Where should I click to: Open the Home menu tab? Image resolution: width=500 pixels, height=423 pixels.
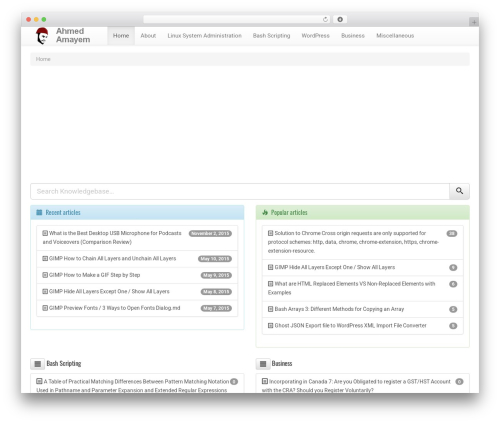(121, 36)
